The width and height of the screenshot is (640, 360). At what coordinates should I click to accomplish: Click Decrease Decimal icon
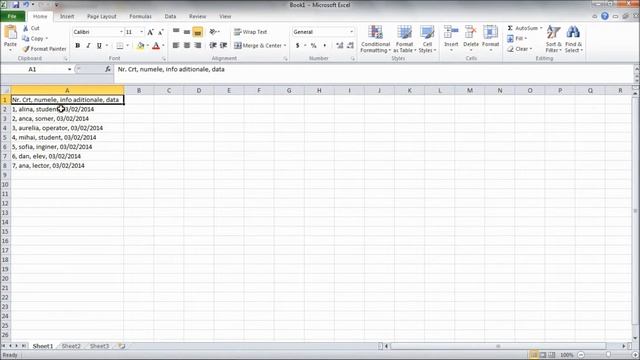pos(350,45)
